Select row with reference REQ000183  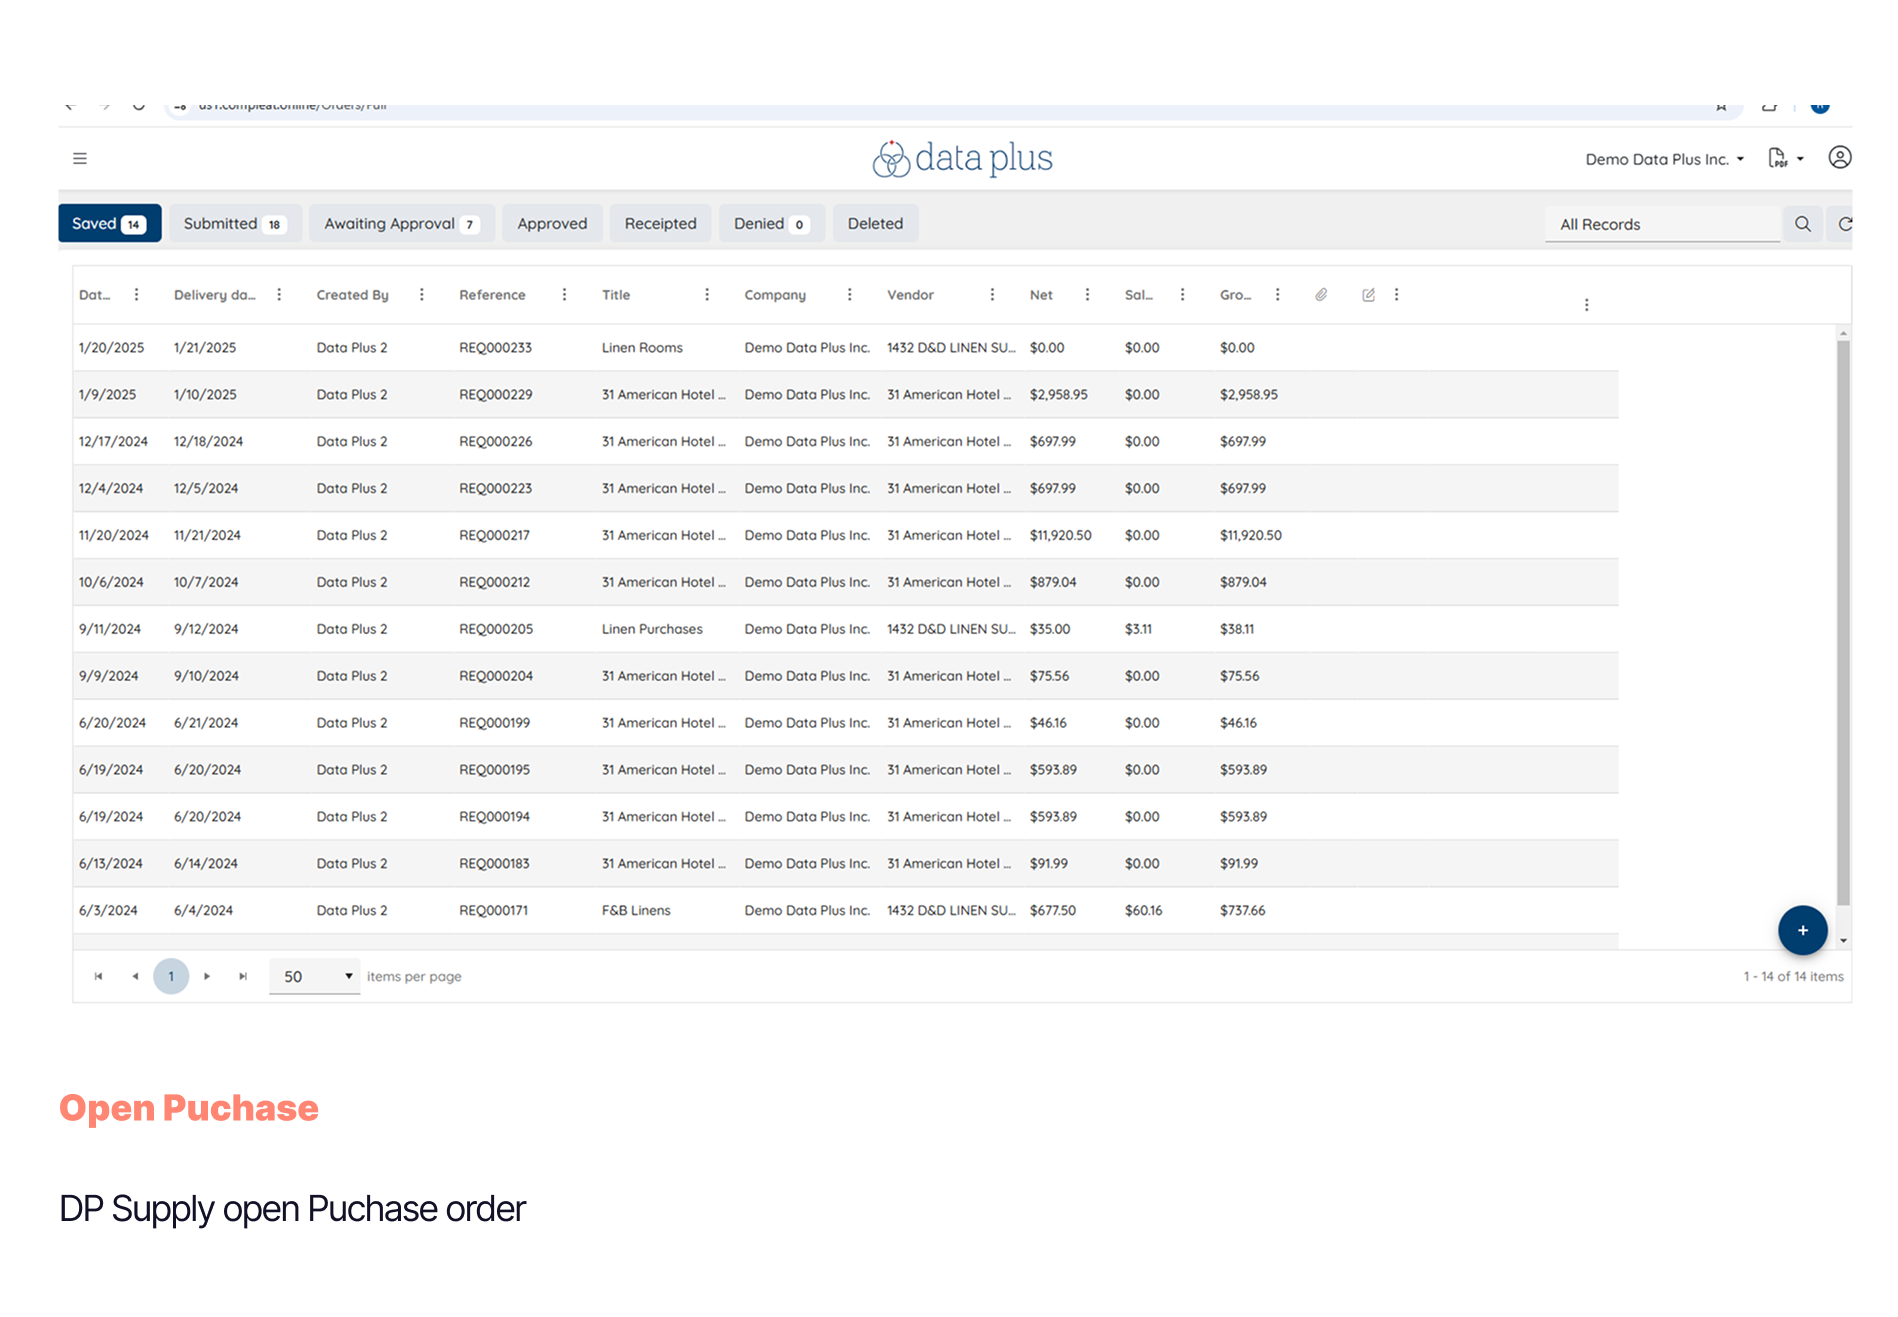tap(845, 863)
